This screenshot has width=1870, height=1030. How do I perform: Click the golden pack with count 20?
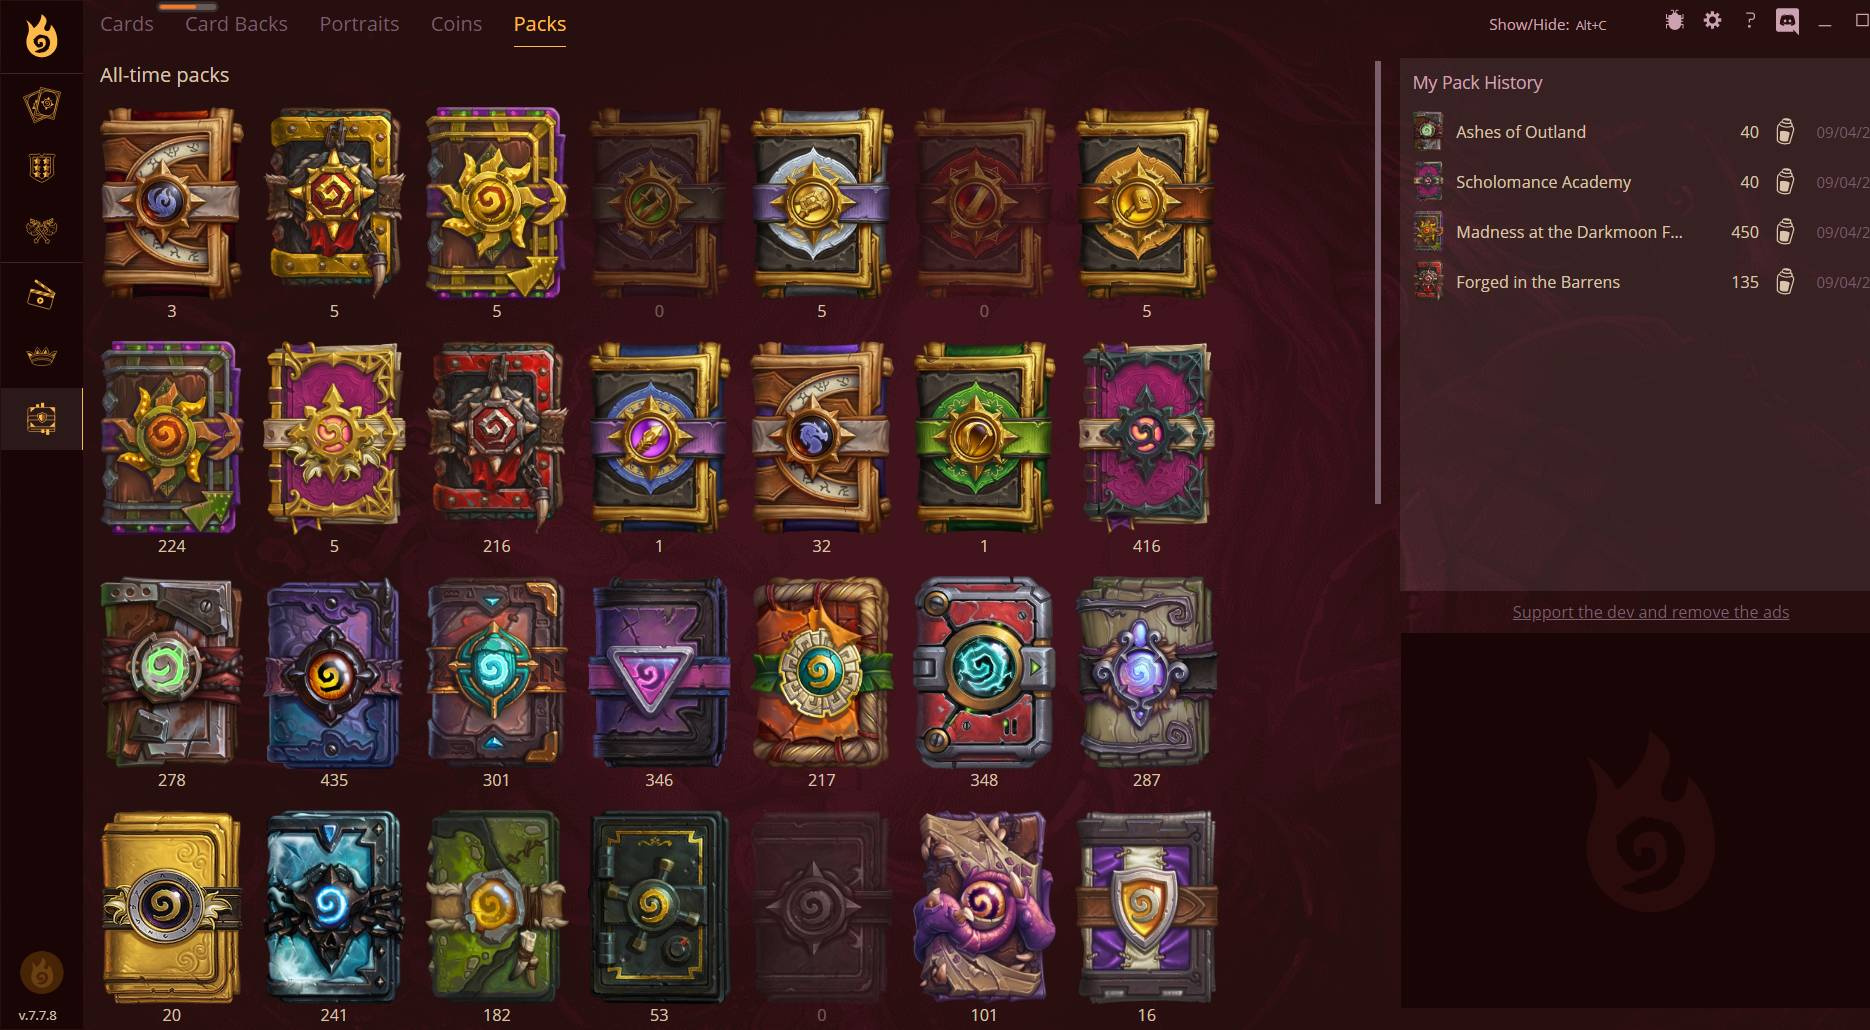tap(171, 908)
